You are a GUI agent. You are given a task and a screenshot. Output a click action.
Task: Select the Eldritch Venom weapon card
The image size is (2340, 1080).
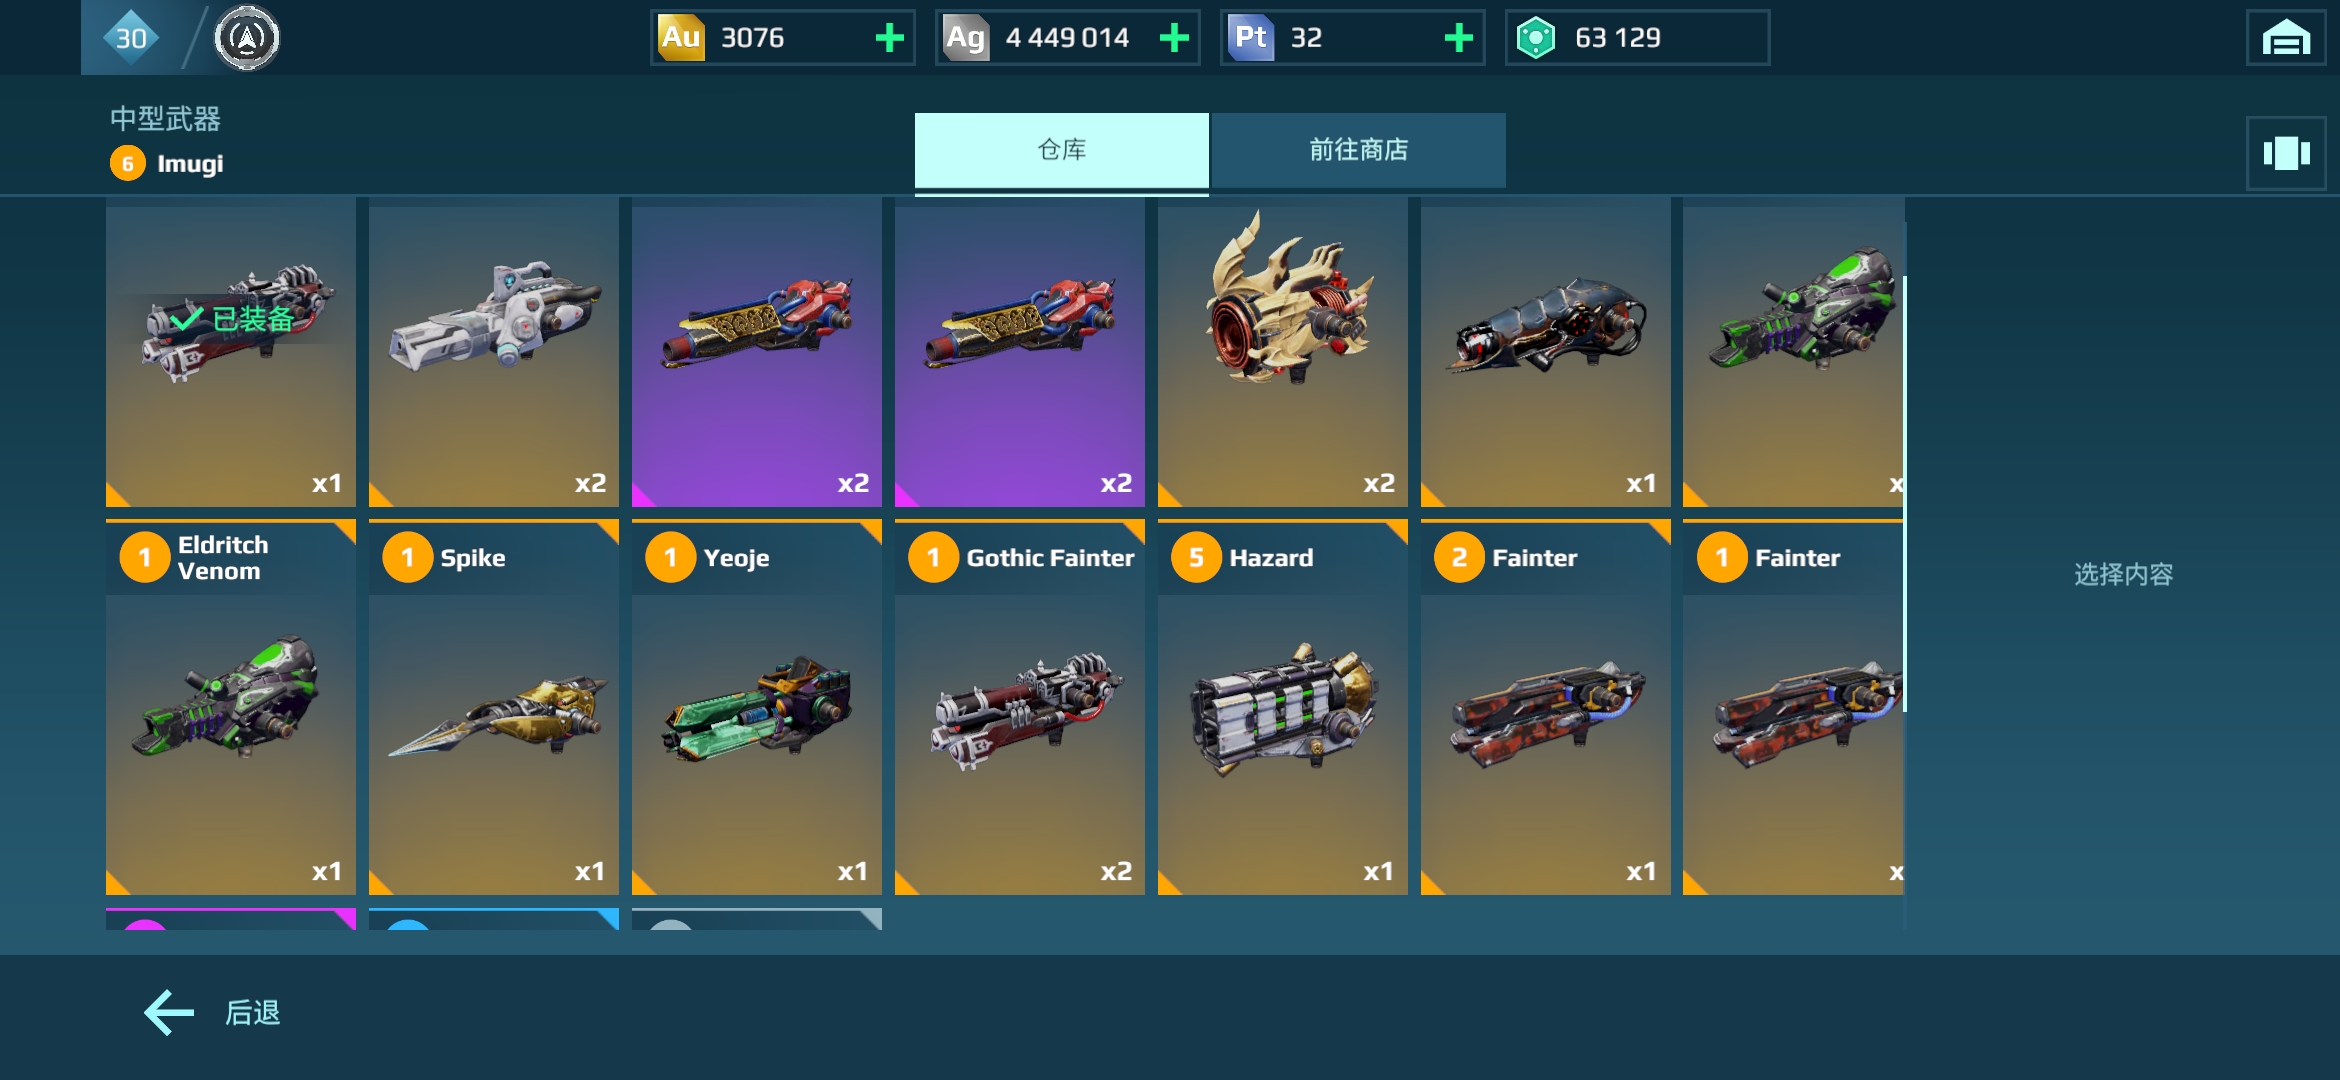(231, 707)
